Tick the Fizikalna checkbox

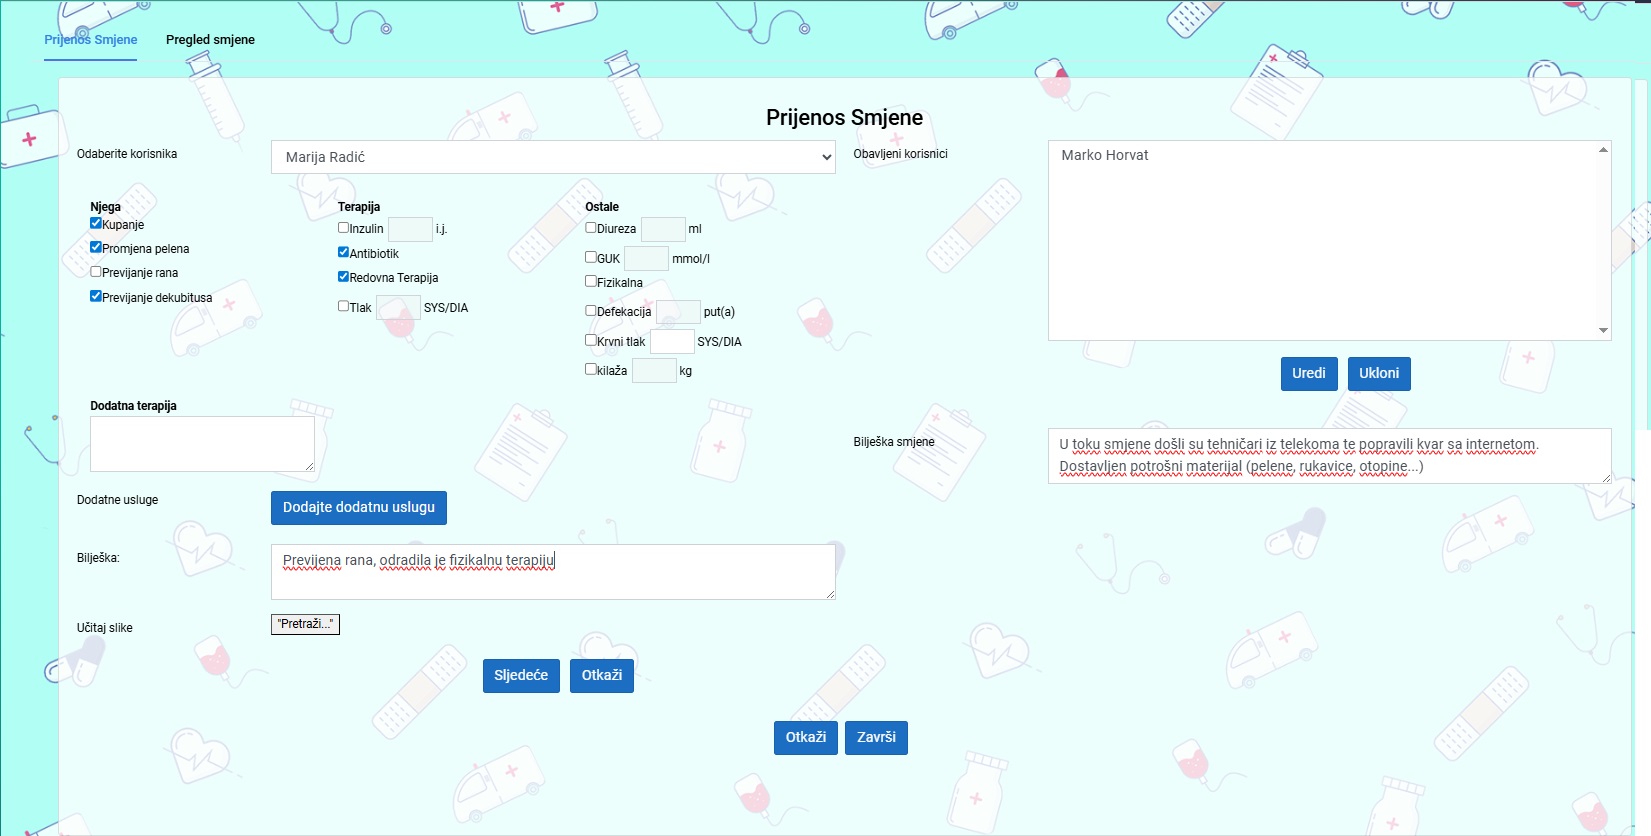point(591,282)
